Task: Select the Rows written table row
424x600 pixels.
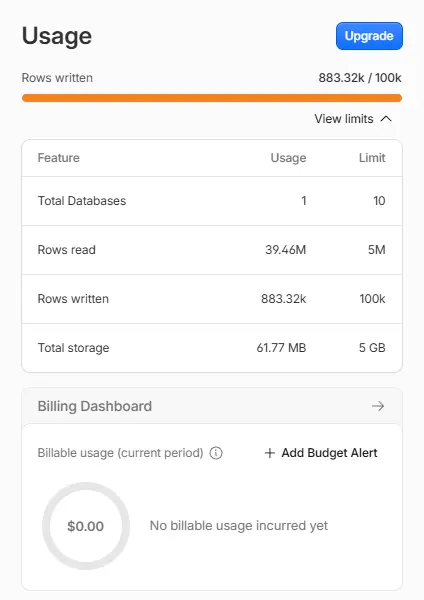Action: (x=212, y=299)
